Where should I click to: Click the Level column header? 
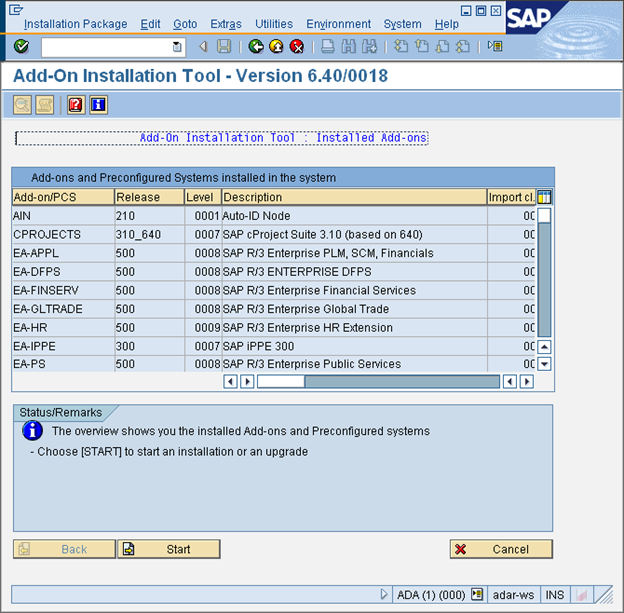(203, 197)
